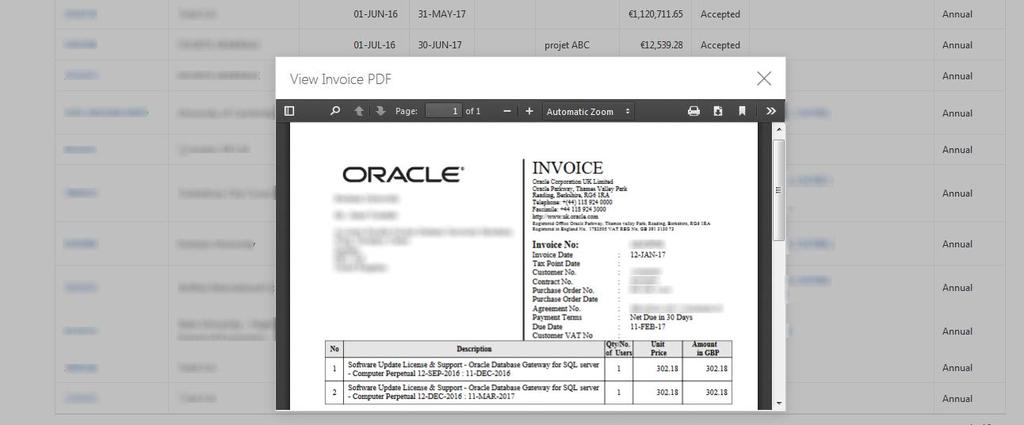Click the PDF scrollbar down arrow
The image size is (1024, 425).
click(x=778, y=403)
